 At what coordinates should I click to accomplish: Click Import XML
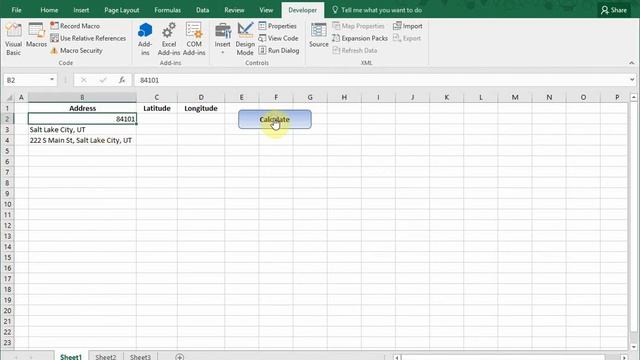(x=408, y=26)
